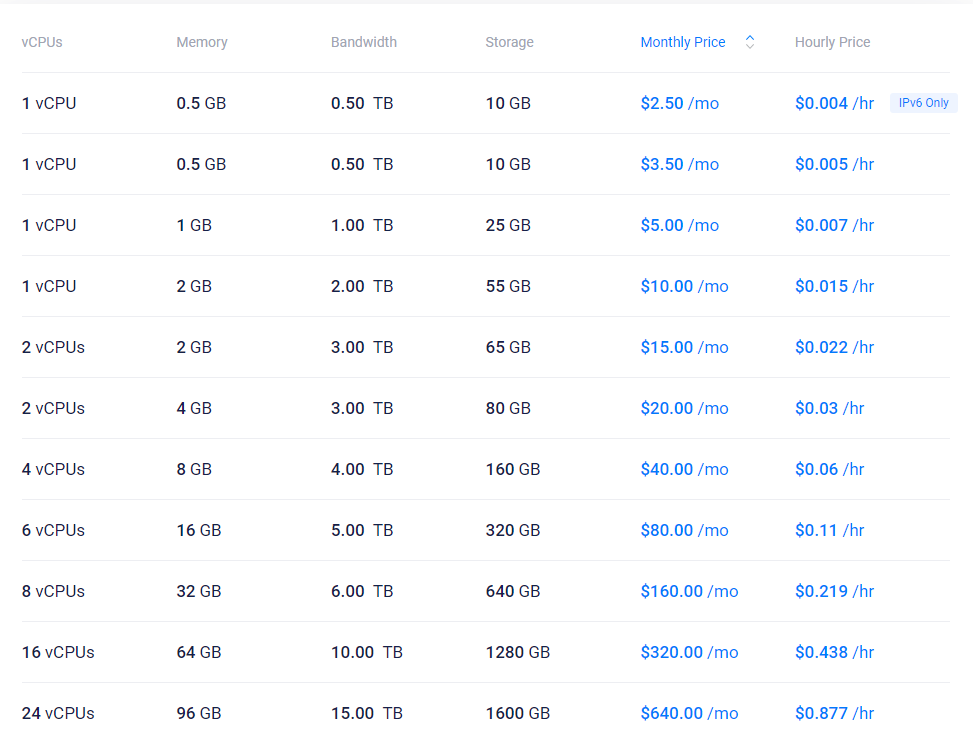Pick the $20.00 /mo plan
973x754 pixels.
[684, 408]
